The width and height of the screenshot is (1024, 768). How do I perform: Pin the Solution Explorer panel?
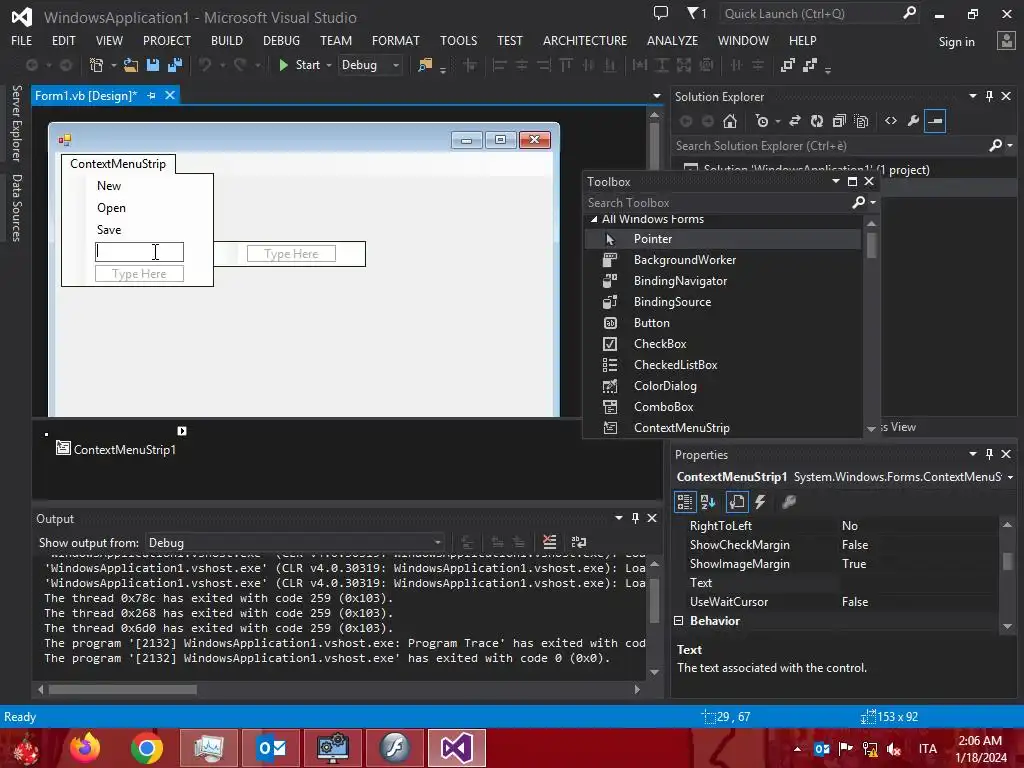(989, 96)
